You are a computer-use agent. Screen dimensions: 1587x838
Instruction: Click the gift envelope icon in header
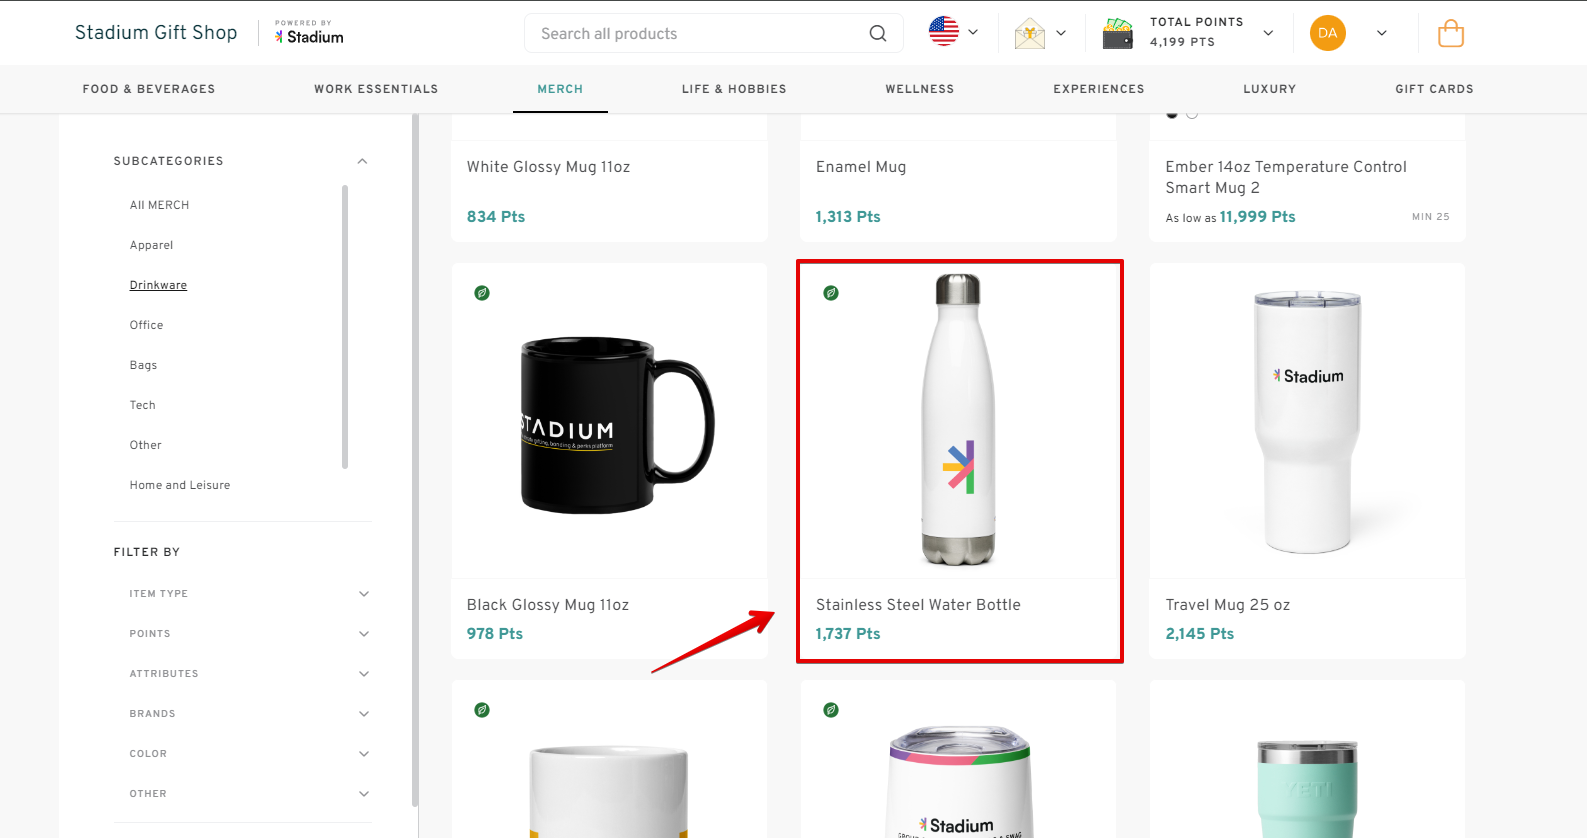[x=1029, y=34]
